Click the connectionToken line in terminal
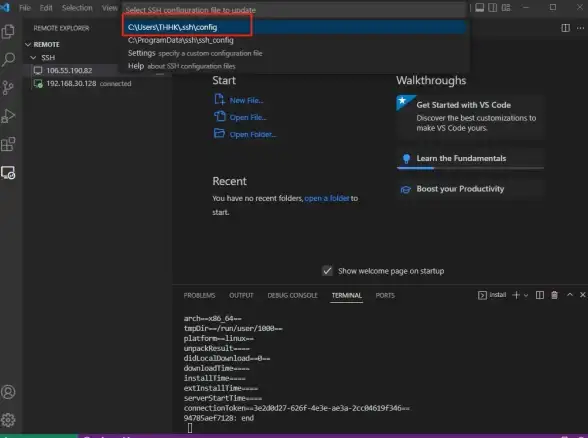588x438 pixels. pos(297,408)
